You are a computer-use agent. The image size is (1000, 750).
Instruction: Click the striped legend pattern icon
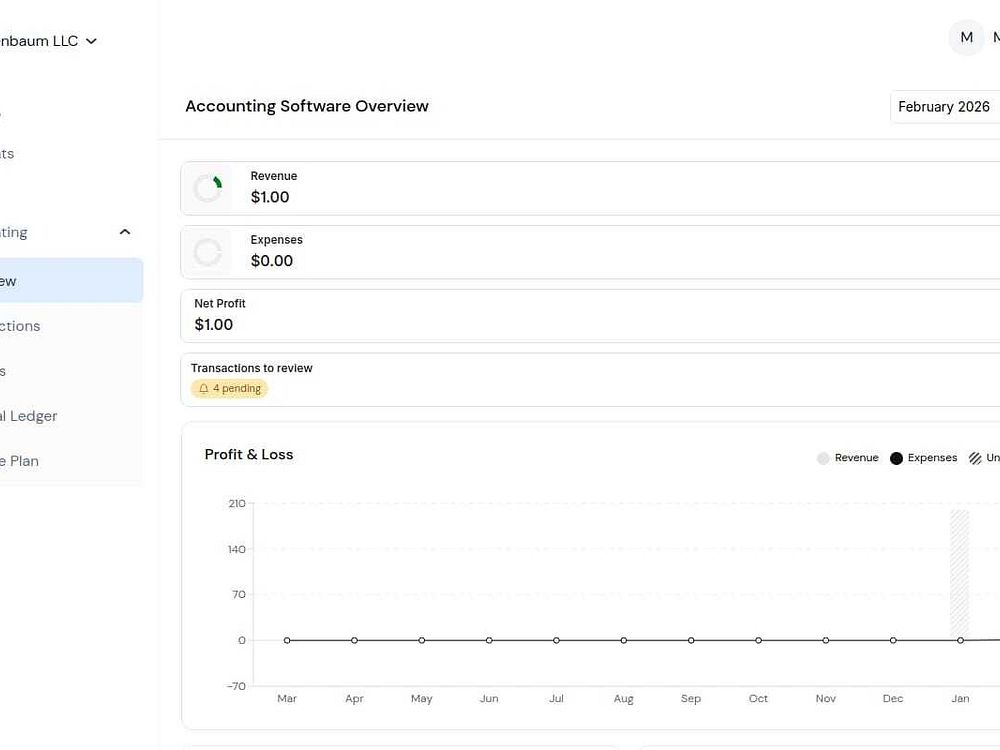[x=975, y=458]
